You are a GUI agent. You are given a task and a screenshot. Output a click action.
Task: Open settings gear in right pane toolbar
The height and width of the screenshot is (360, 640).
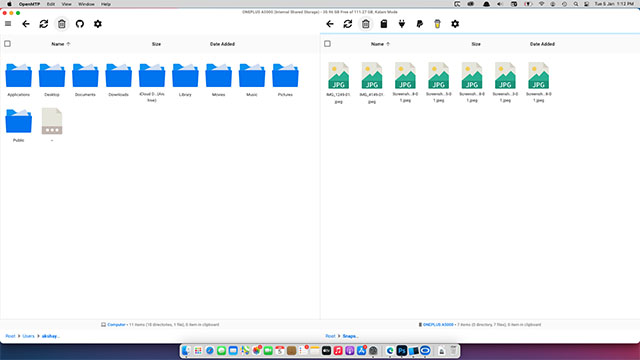[455, 24]
